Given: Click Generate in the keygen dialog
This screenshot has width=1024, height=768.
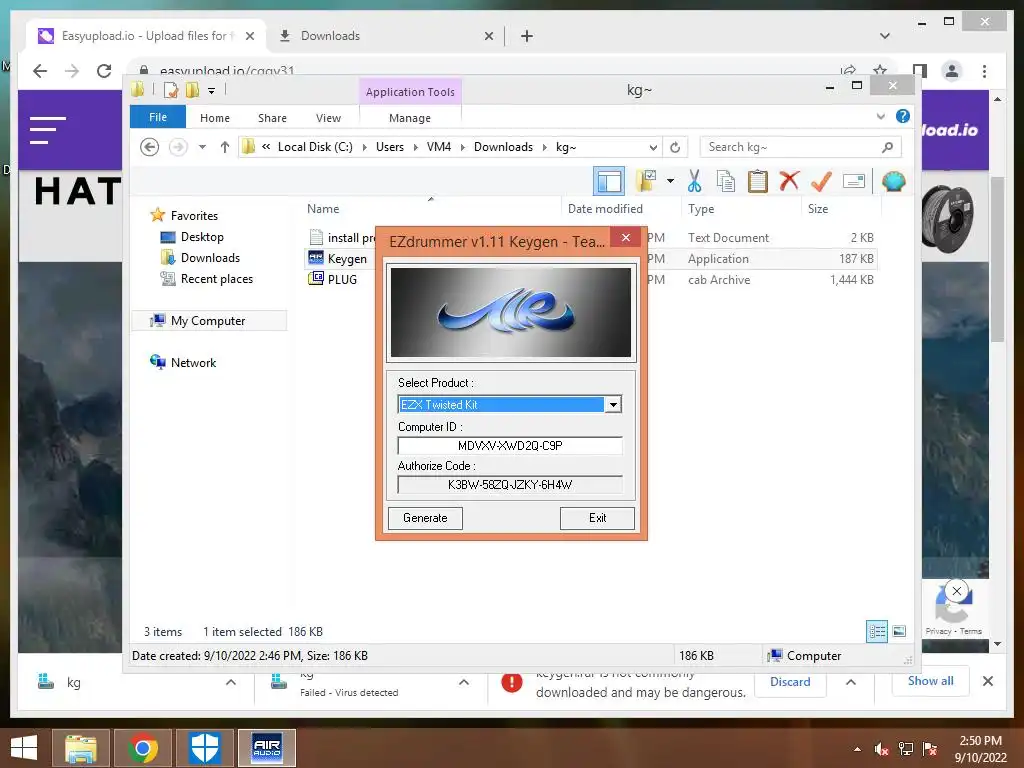Looking at the screenshot, I should point(425,518).
